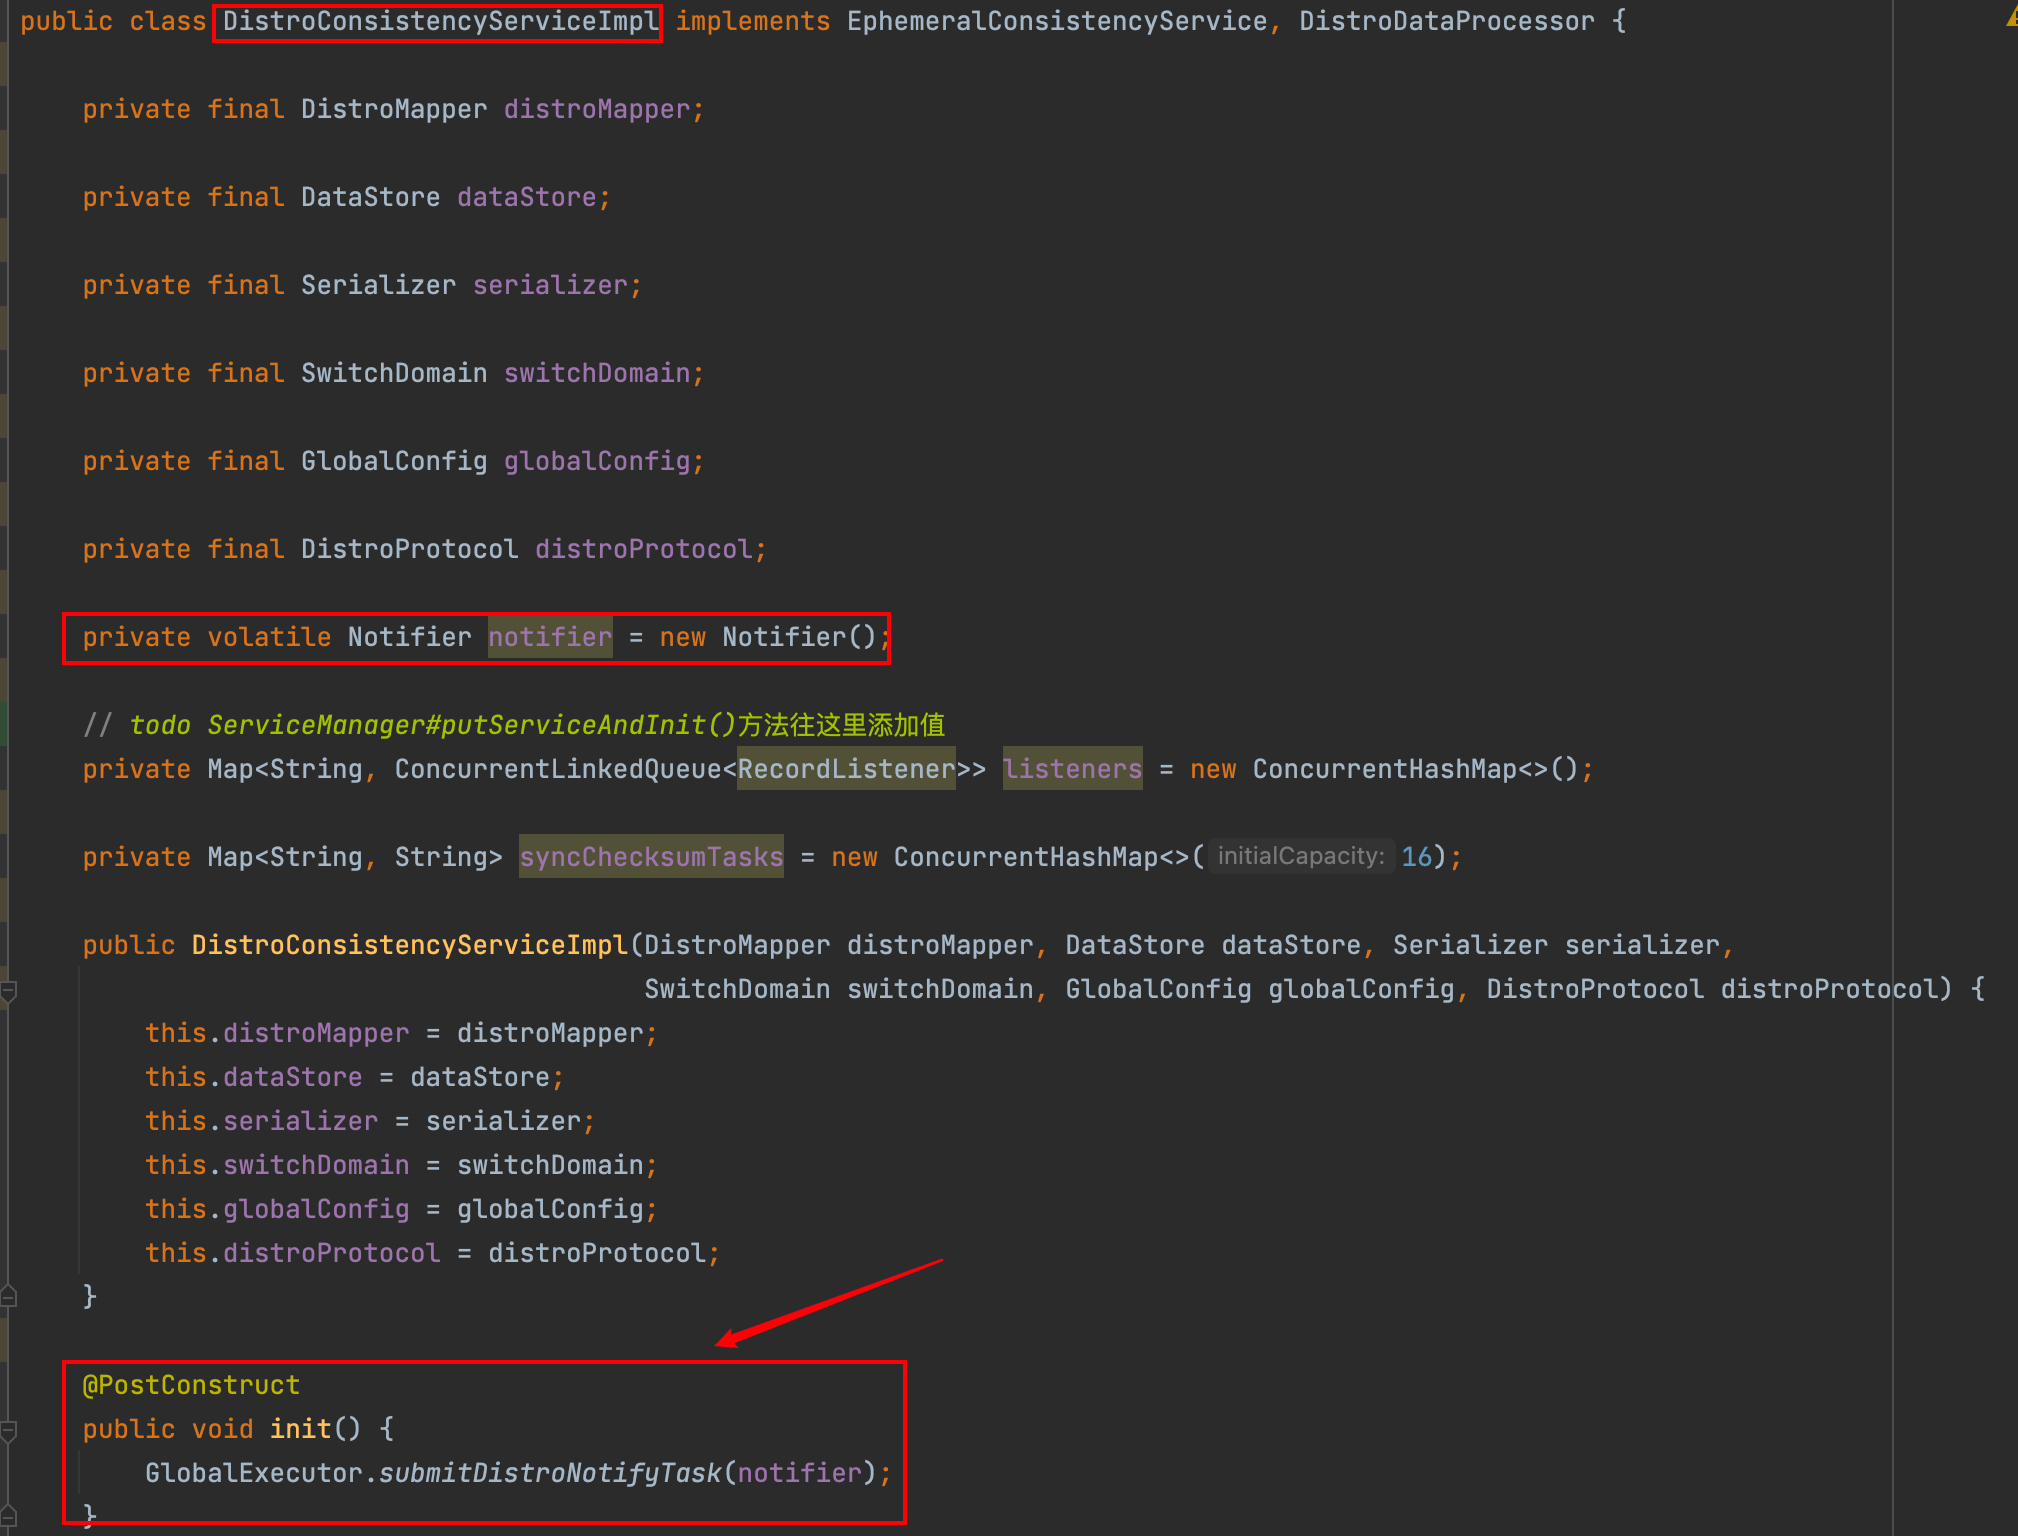Click the yellow warning inspection icon

[2012, 18]
